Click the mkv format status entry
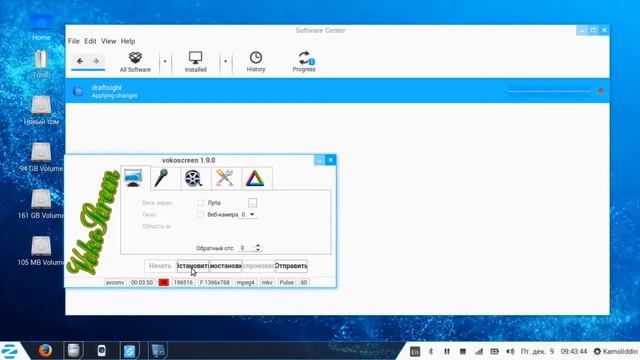This screenshot has width=640, height=360. 267,282
